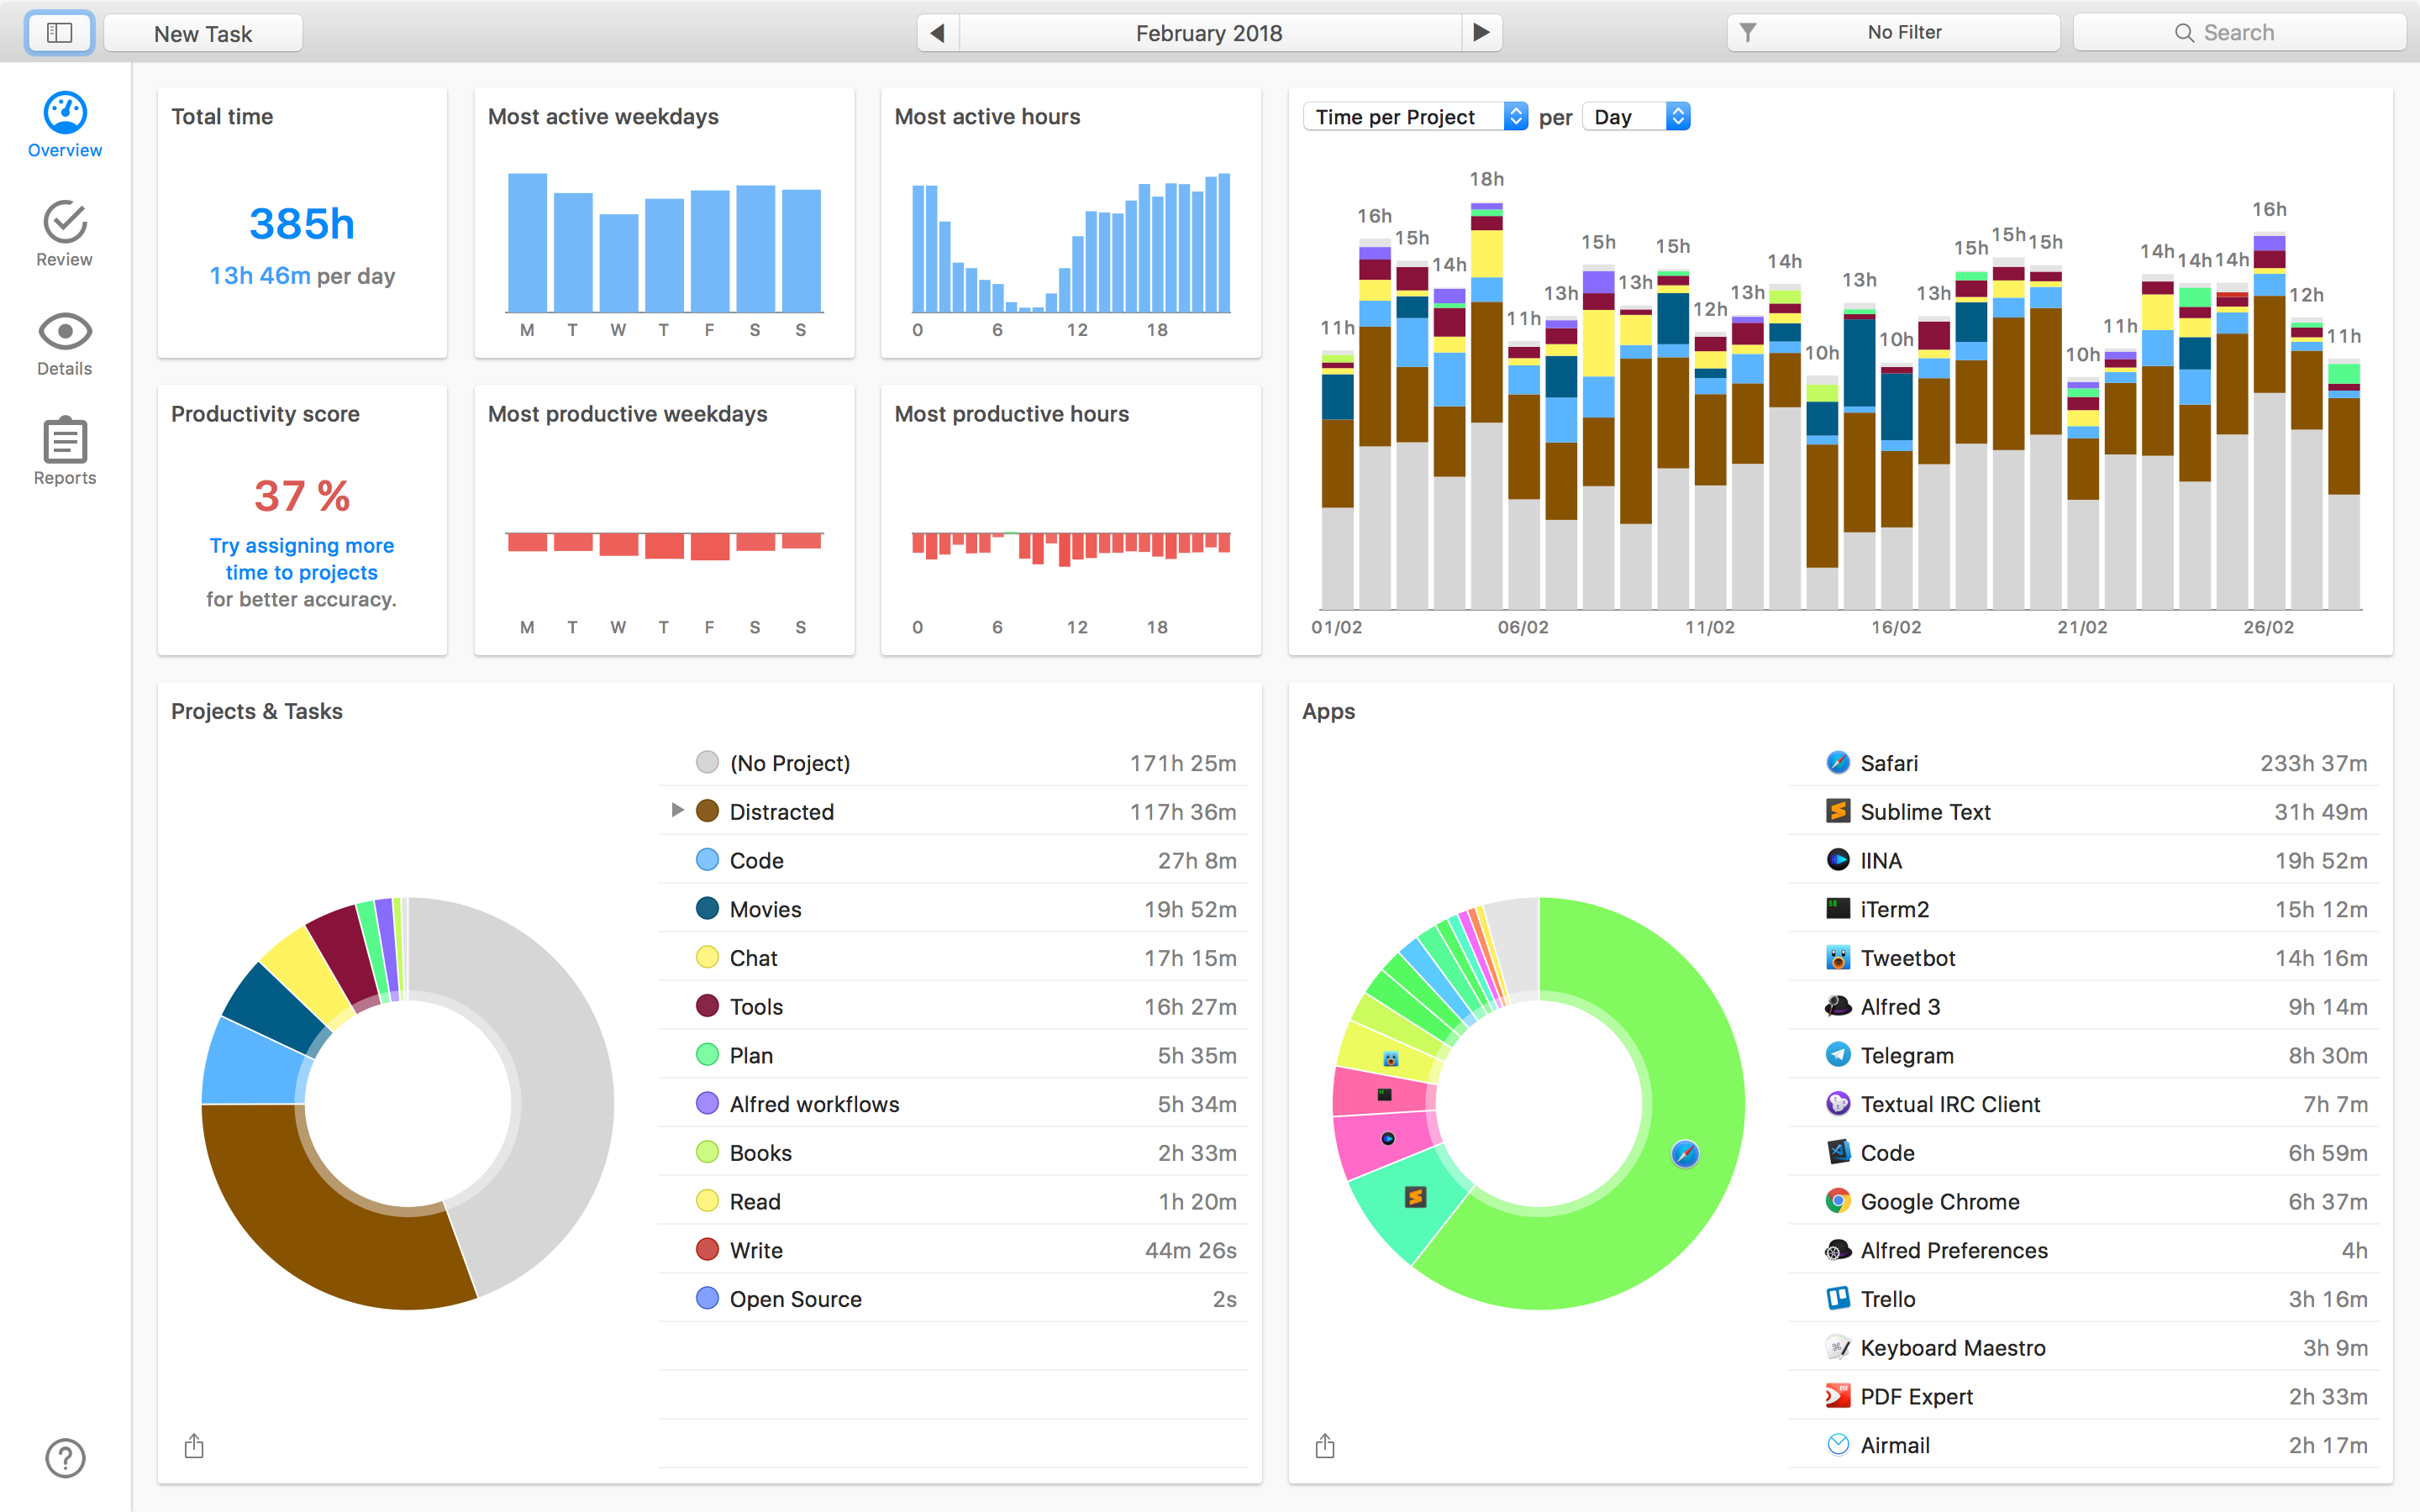Share the Projects & Tasks chart
Viewport: 2420px width, 1512px height.
[194, 1446]
